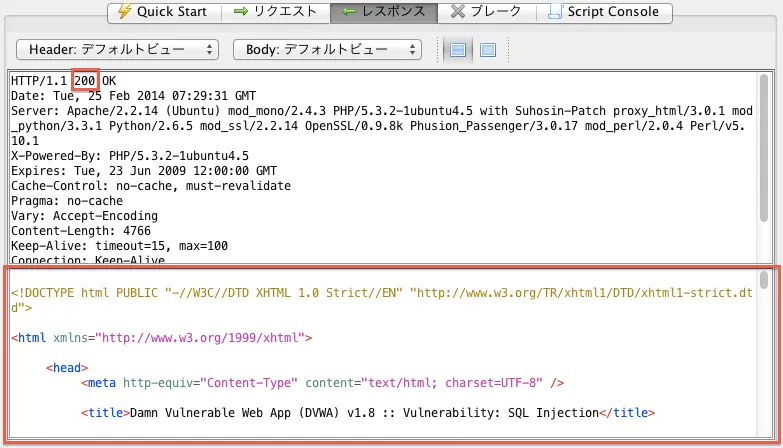
Task: Switch to the リクエスト tab
Action: point(278,12)
